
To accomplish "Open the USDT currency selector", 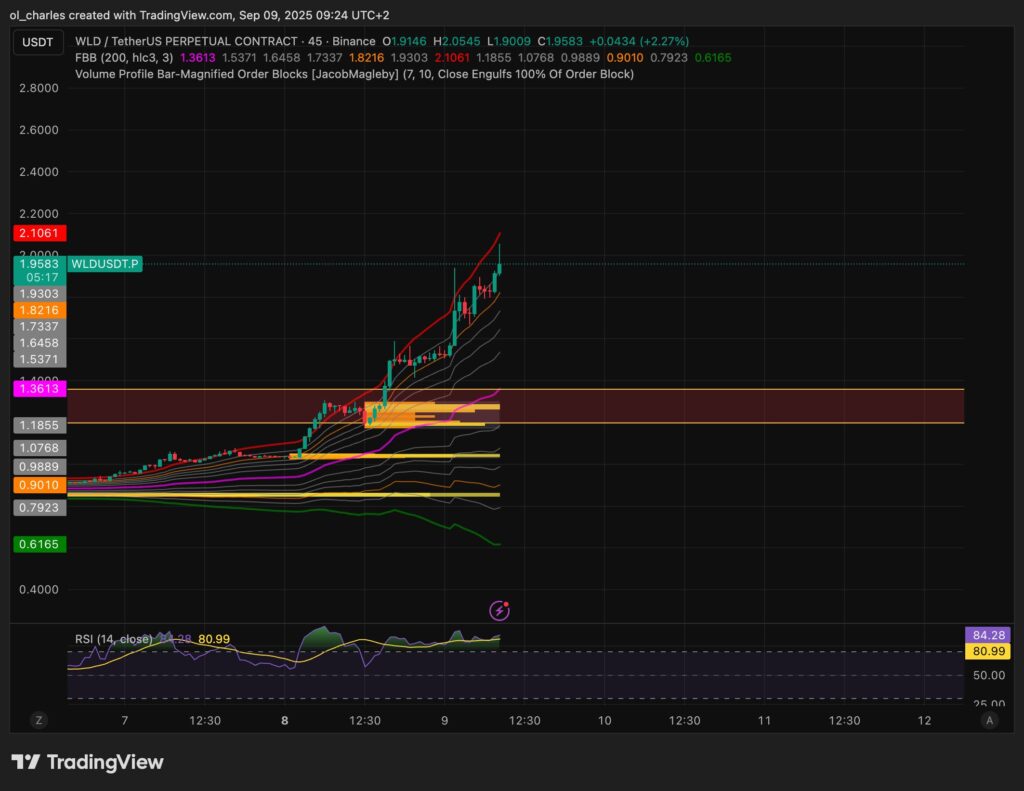I will [39, 42].
